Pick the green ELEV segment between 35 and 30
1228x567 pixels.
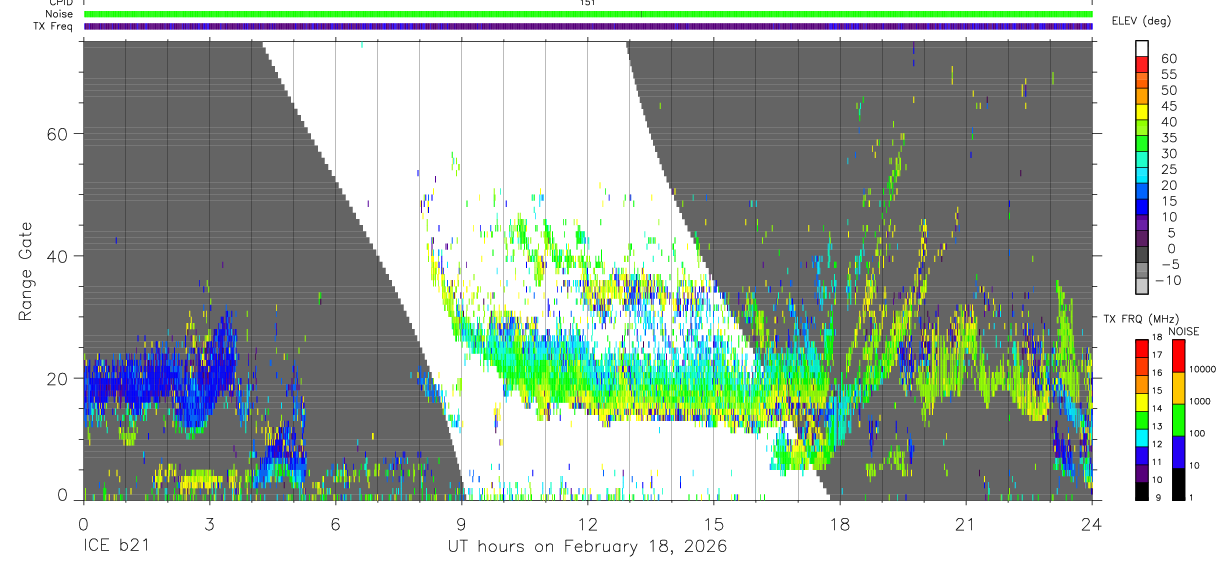pos(1141,144)
